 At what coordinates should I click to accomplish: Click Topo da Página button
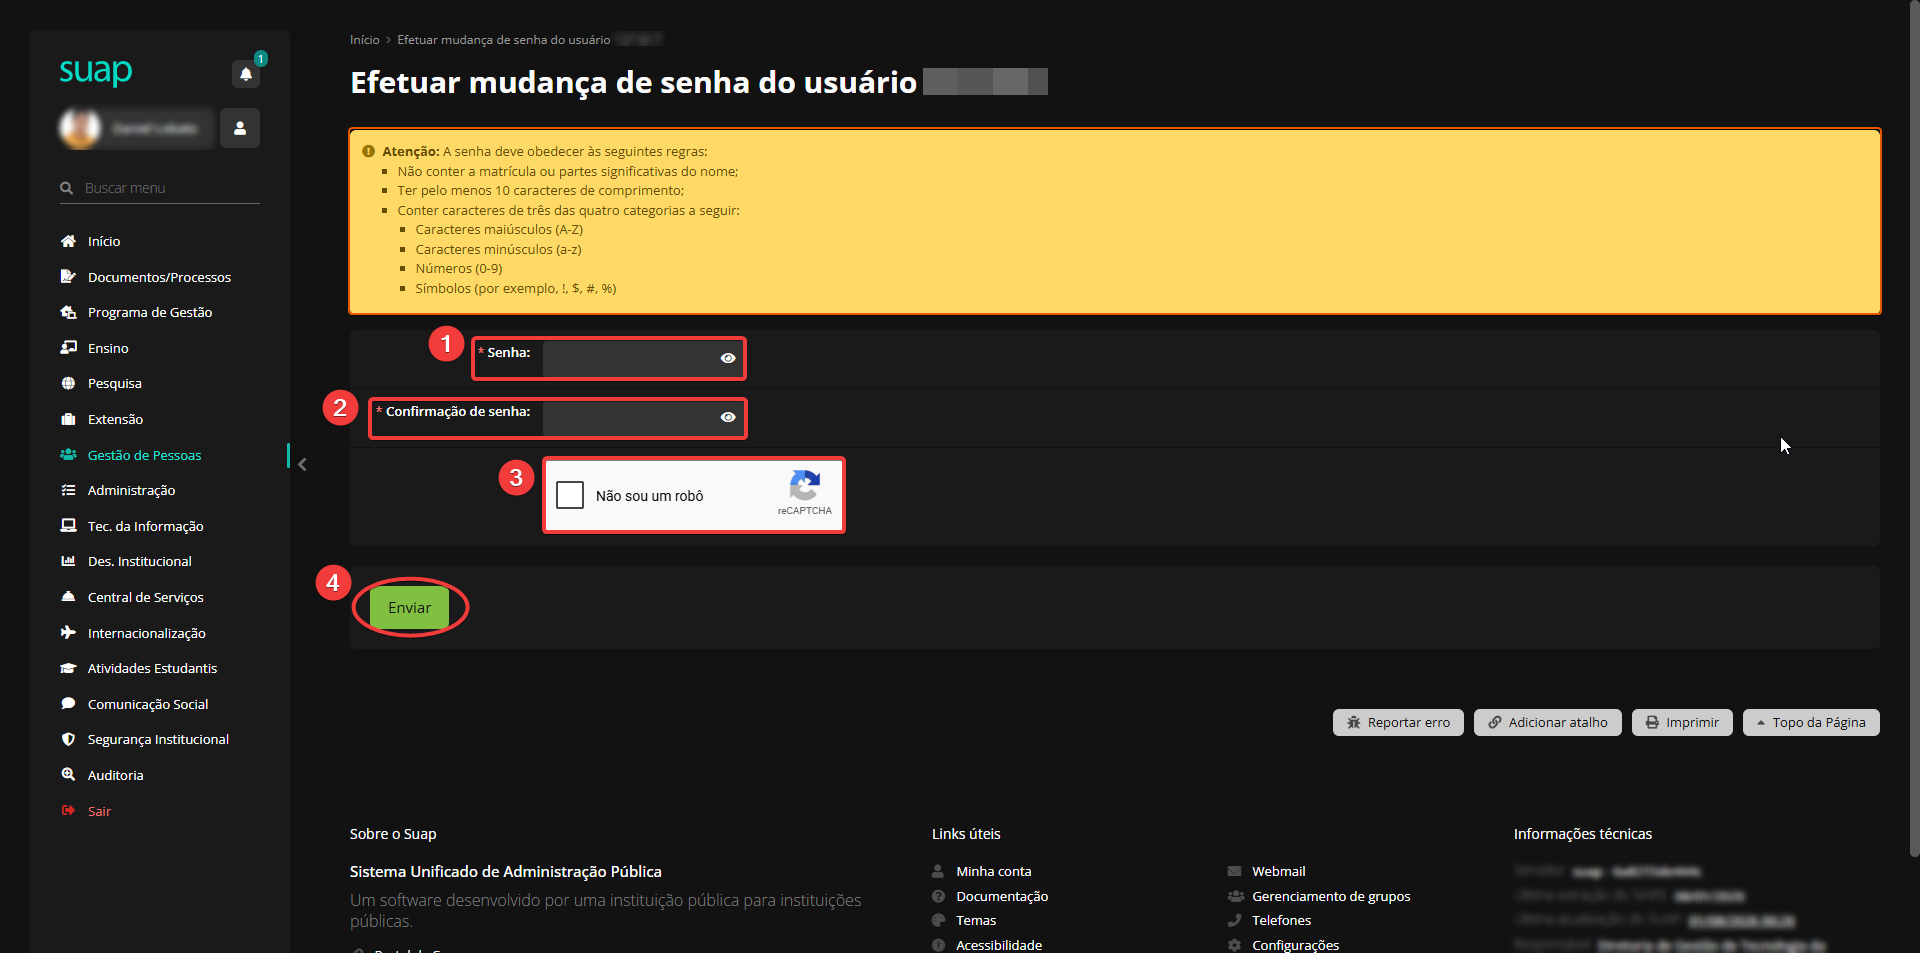click(x=1811, y=722)
